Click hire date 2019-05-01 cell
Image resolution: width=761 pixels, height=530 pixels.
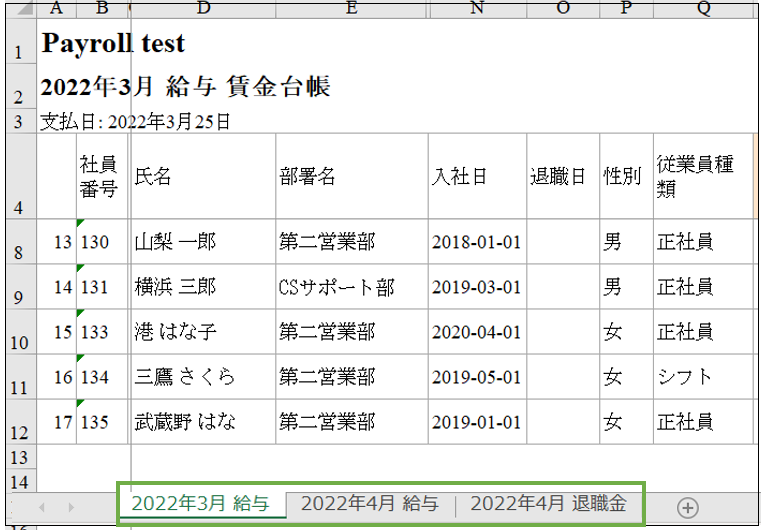tap(477, 377)
